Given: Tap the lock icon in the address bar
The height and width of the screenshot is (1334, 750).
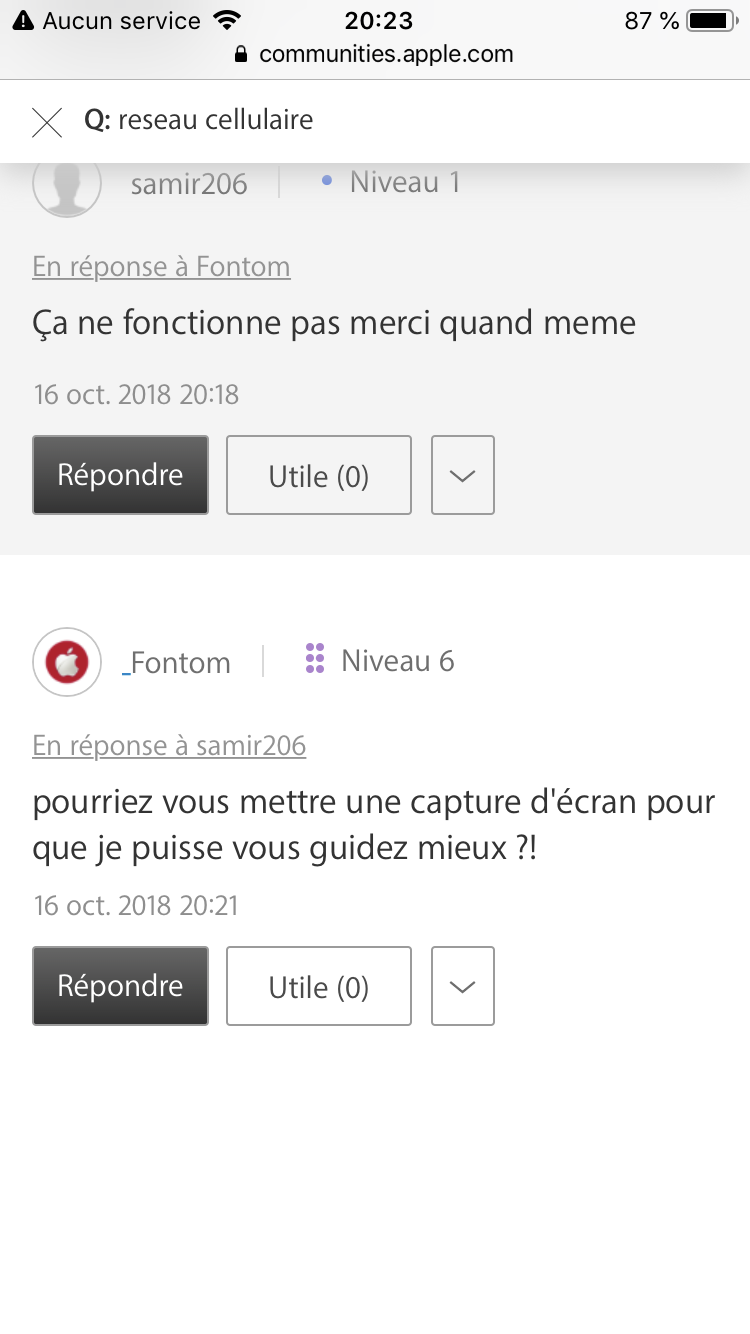Looking at the screenshot, I should 240,54.
